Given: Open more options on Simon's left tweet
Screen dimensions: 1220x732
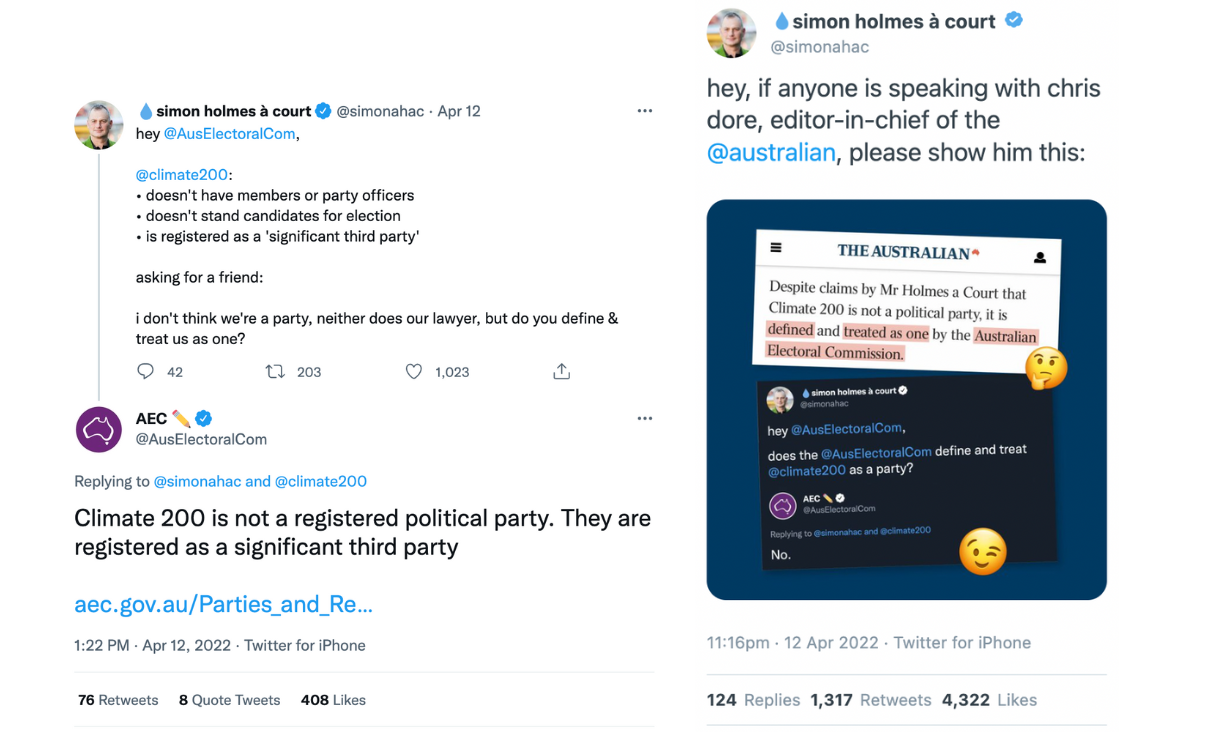Looking at the screenshot, I should pyautogui.click(x=645, y=111).
